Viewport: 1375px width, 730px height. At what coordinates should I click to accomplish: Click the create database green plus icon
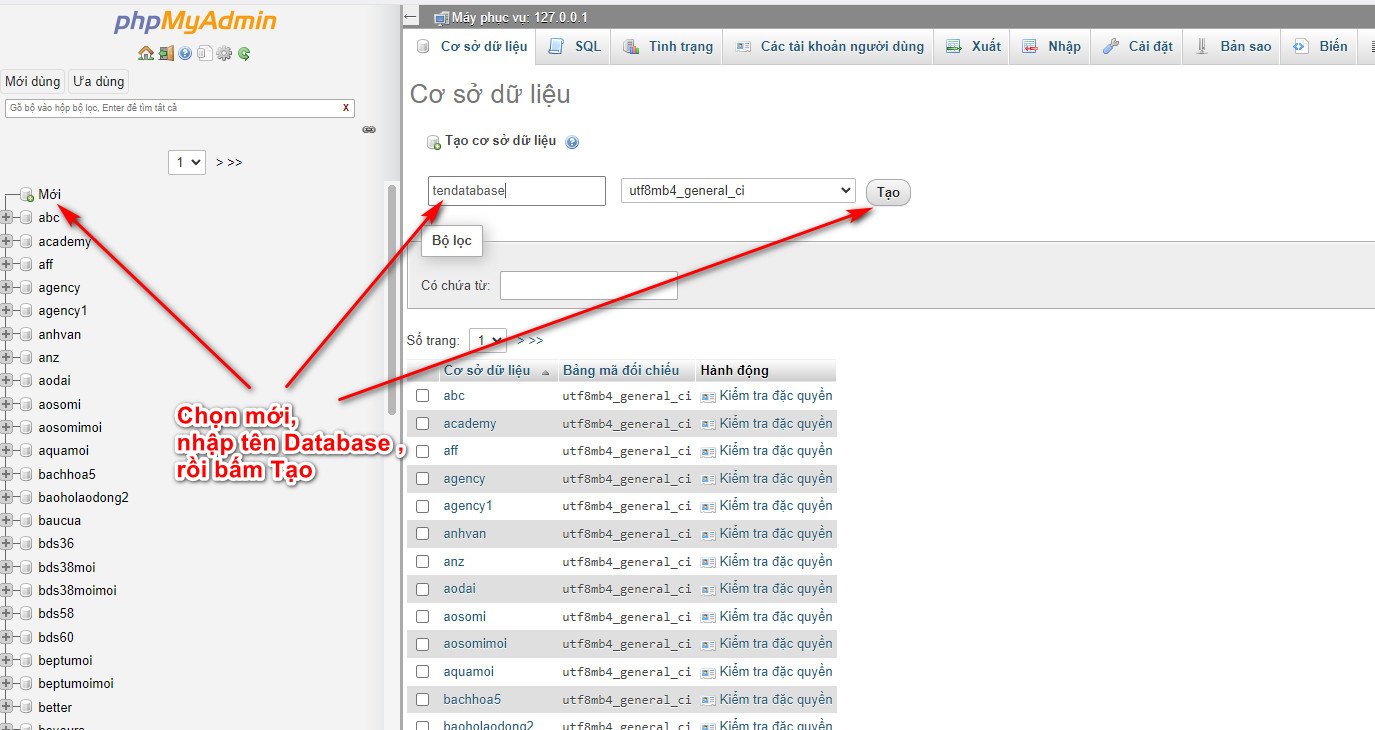433,141
